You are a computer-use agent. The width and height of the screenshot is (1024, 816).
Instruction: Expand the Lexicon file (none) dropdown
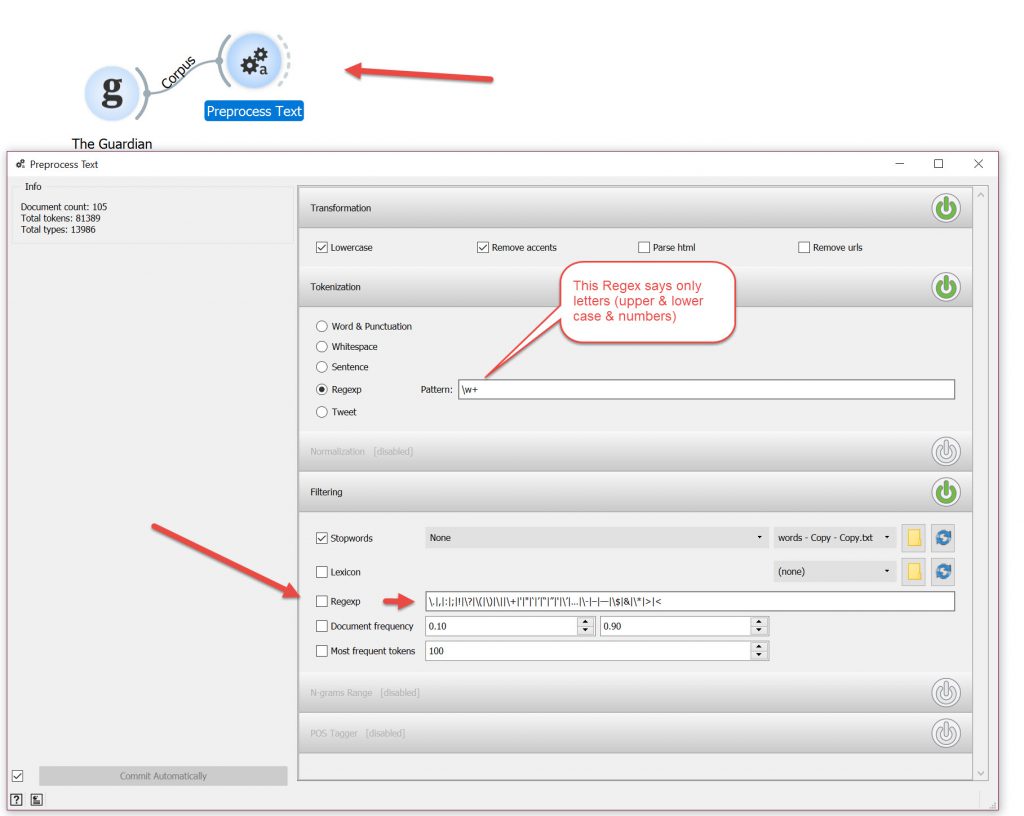click(833, 572)
